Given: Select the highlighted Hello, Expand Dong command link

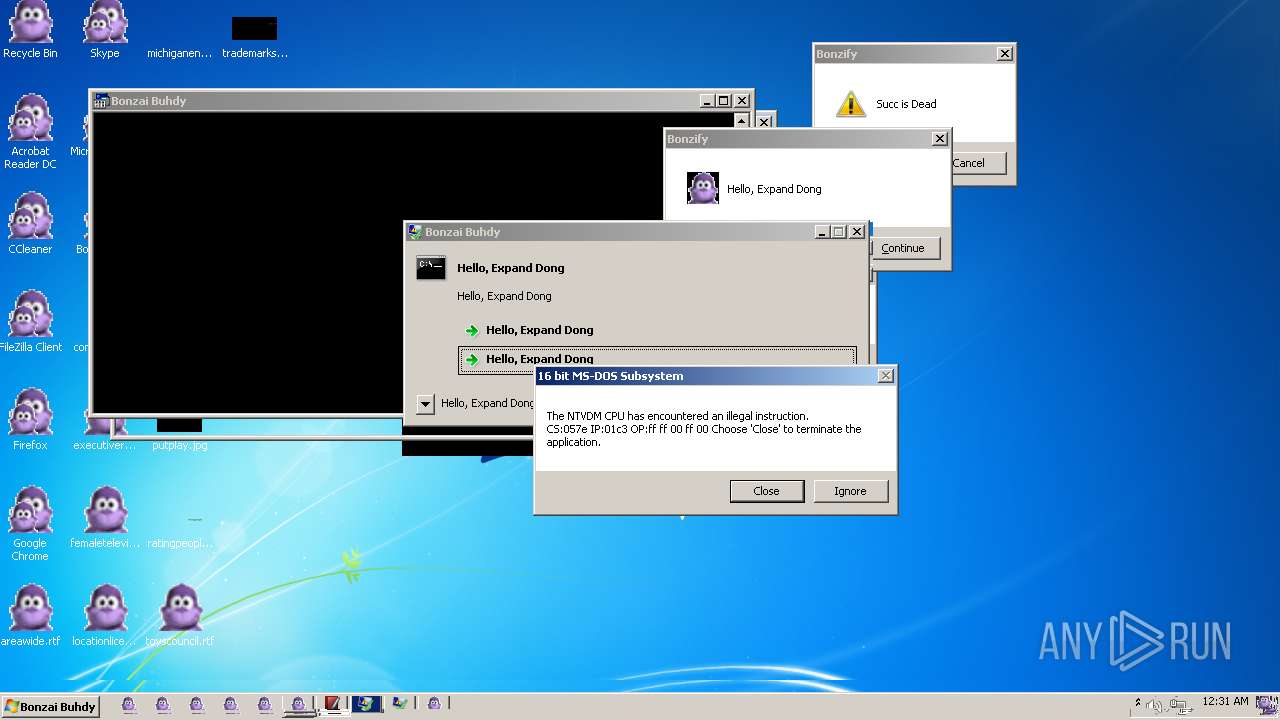Looking at the screenshot, I should 657,360.
